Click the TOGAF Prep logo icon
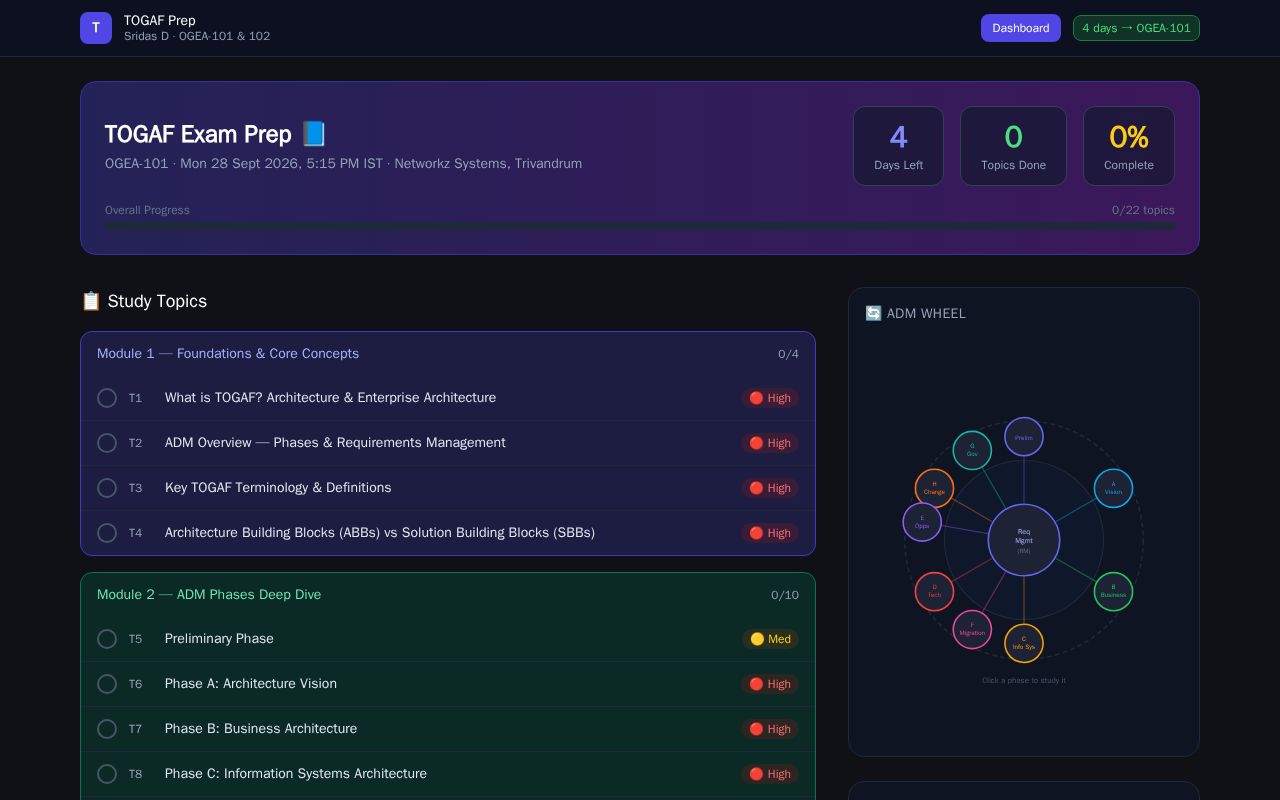 [96, 28]
